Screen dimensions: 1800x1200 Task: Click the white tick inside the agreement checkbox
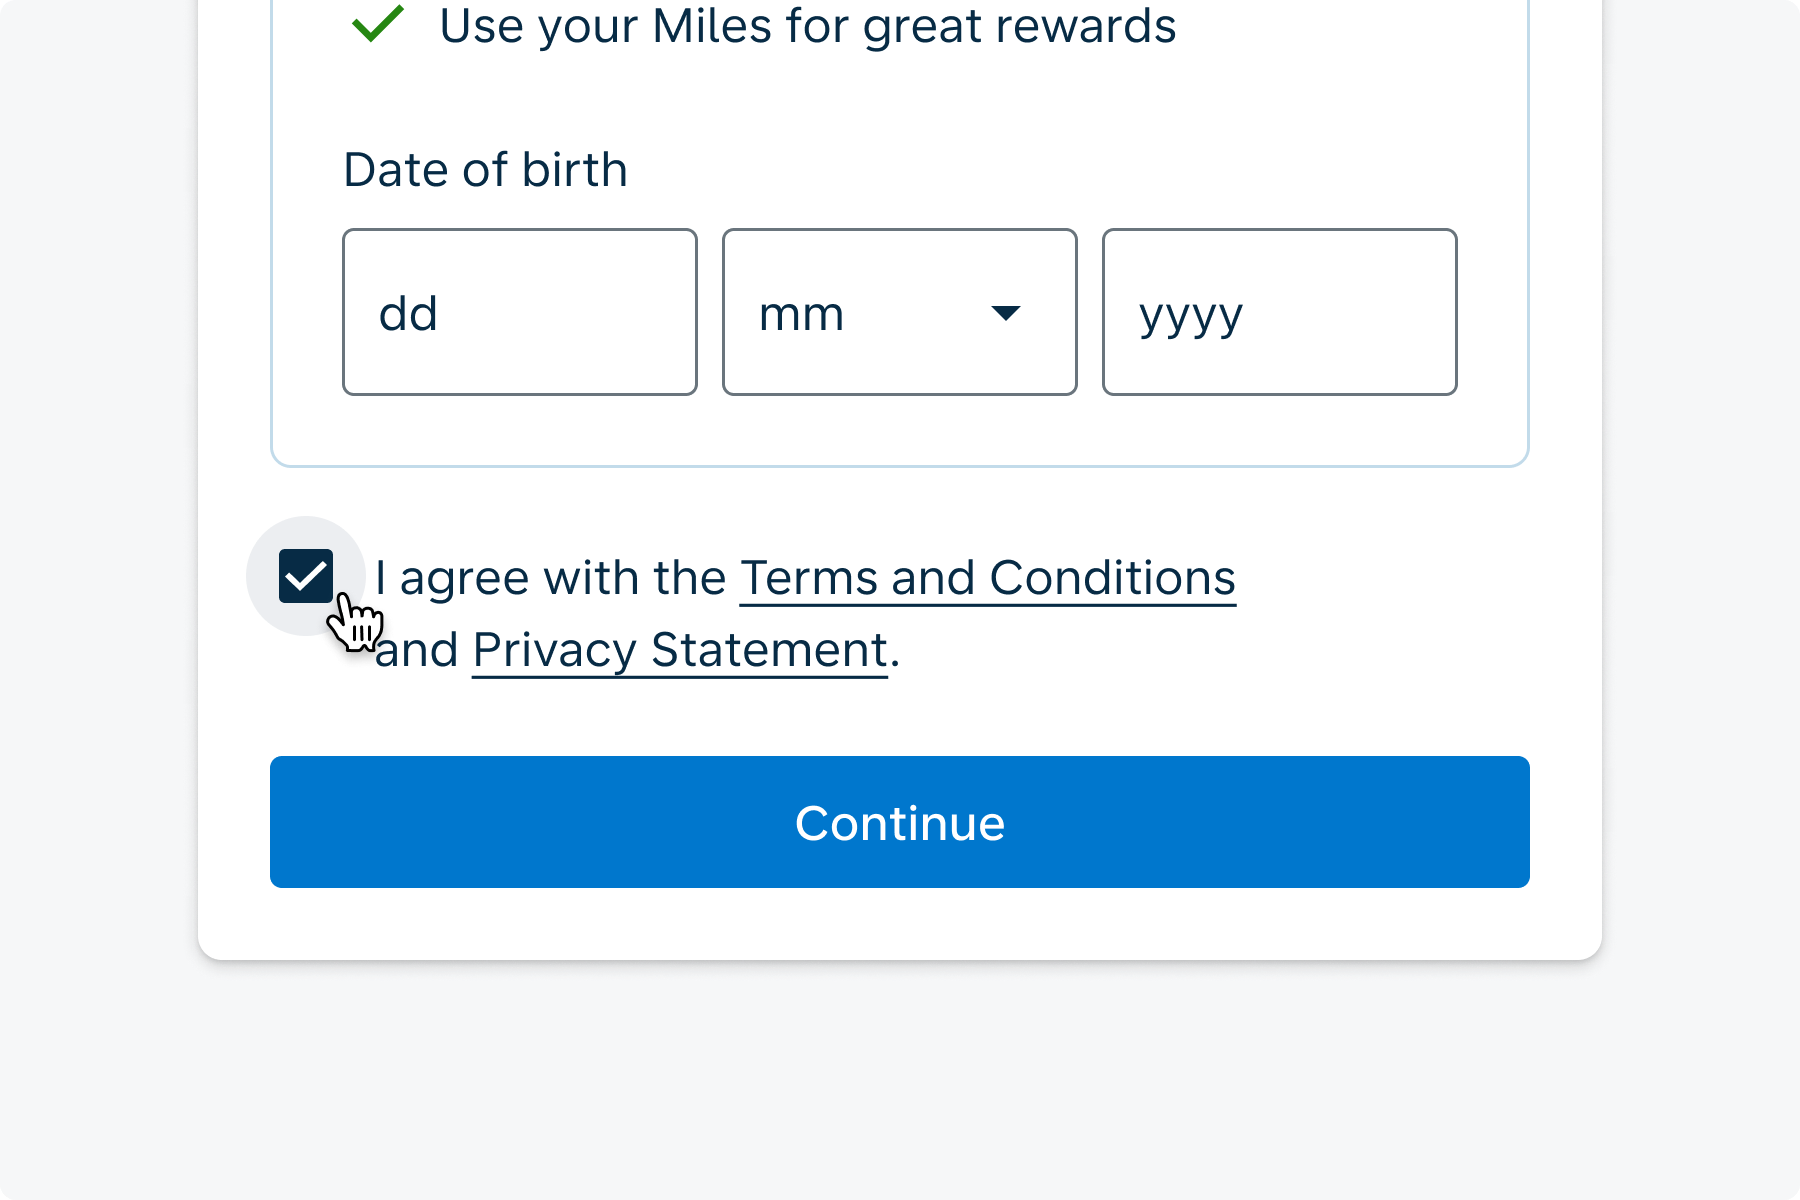pos(306,576)
